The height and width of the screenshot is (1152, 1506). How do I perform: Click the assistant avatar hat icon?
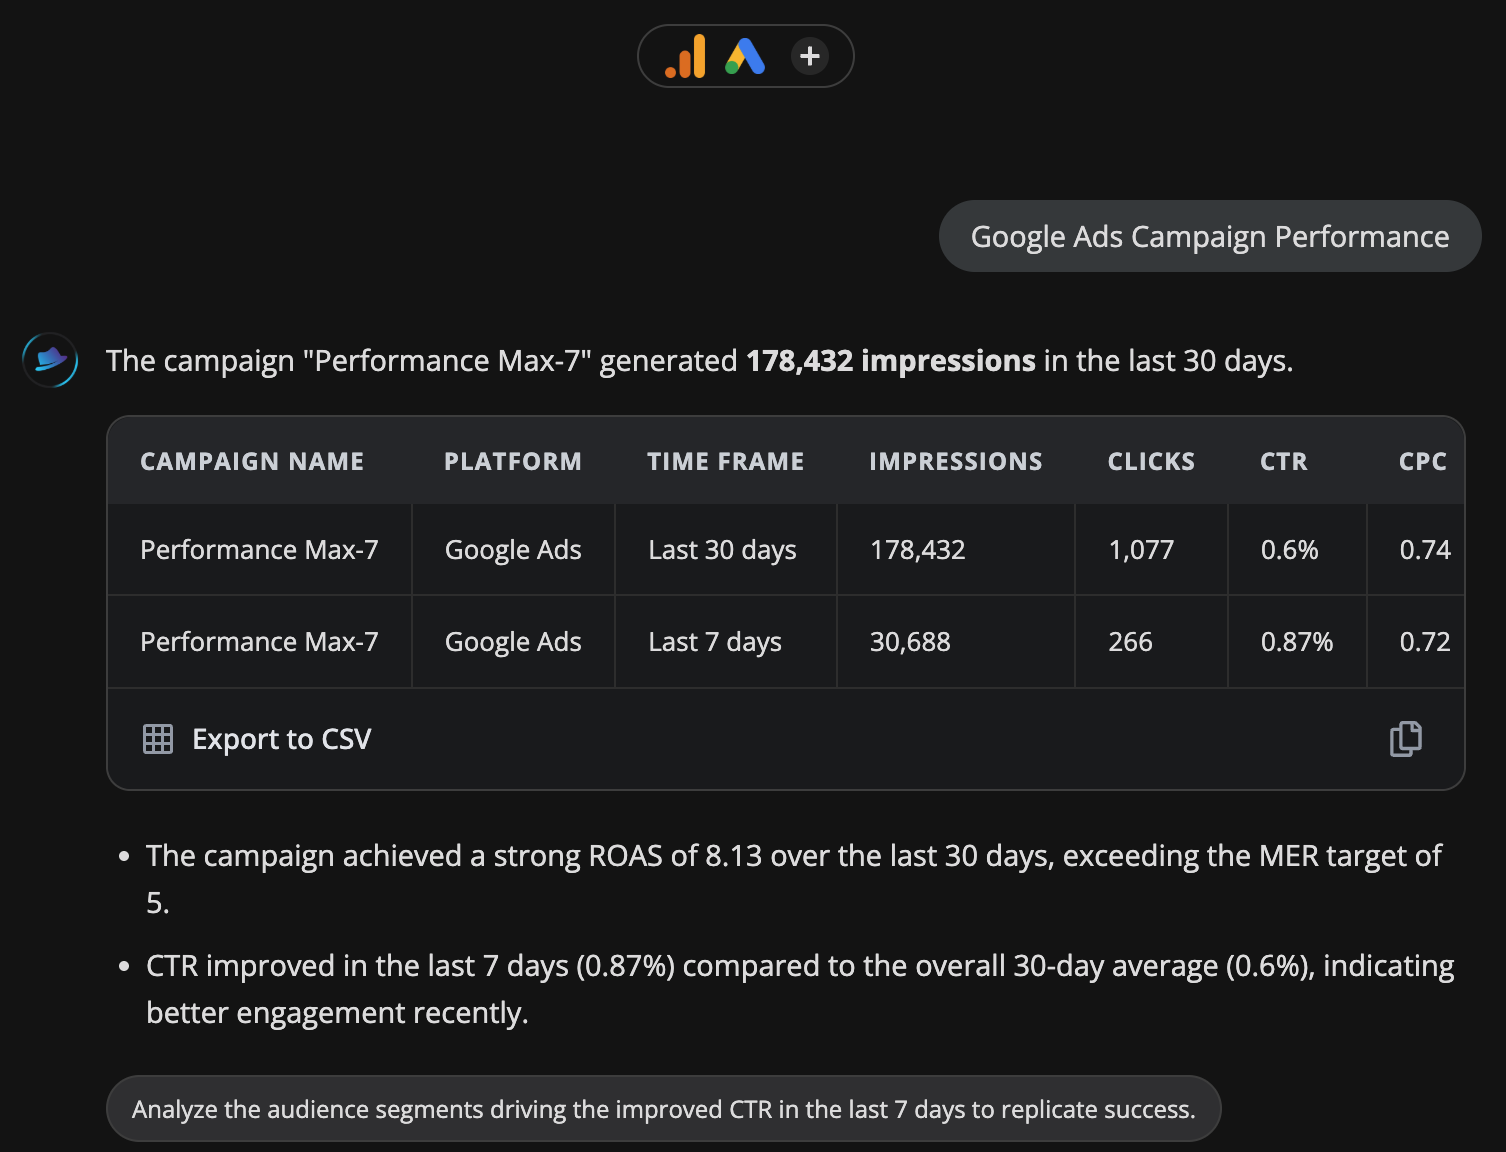coord(50,360)
